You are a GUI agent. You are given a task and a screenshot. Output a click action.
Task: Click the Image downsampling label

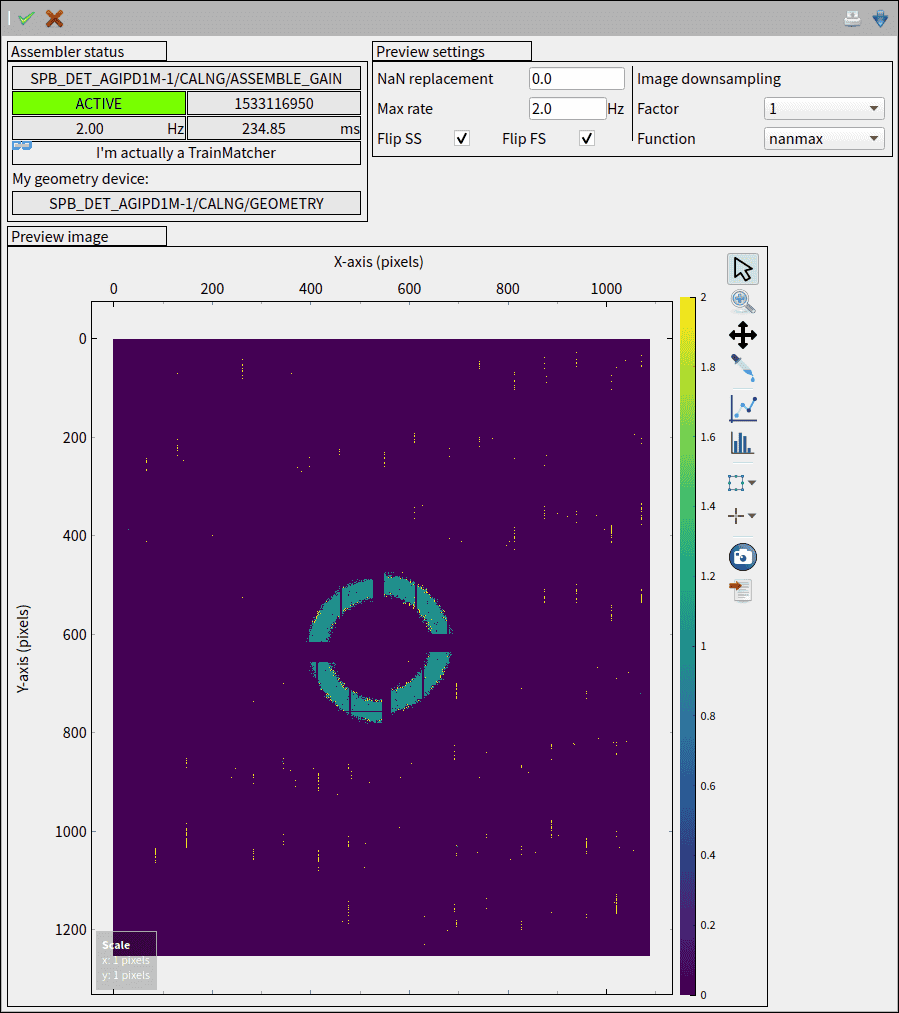(x=709, y=79)
